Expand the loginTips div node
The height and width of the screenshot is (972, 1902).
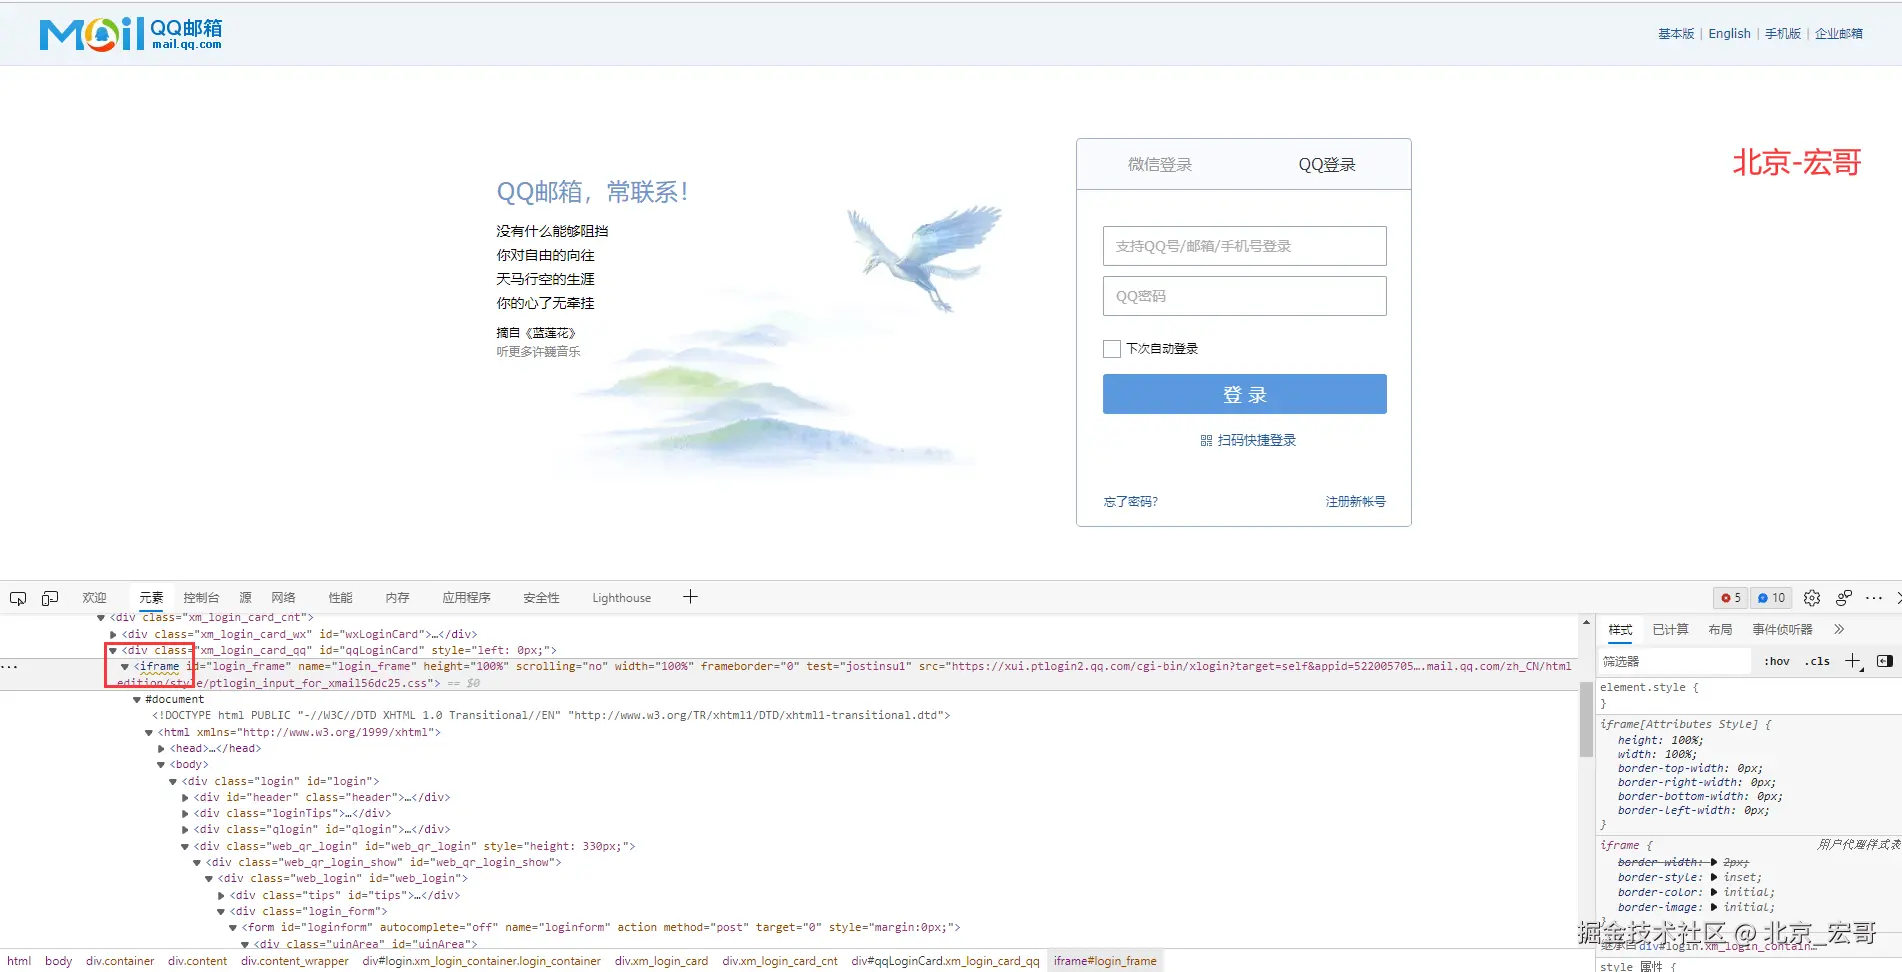pos(185,813)
